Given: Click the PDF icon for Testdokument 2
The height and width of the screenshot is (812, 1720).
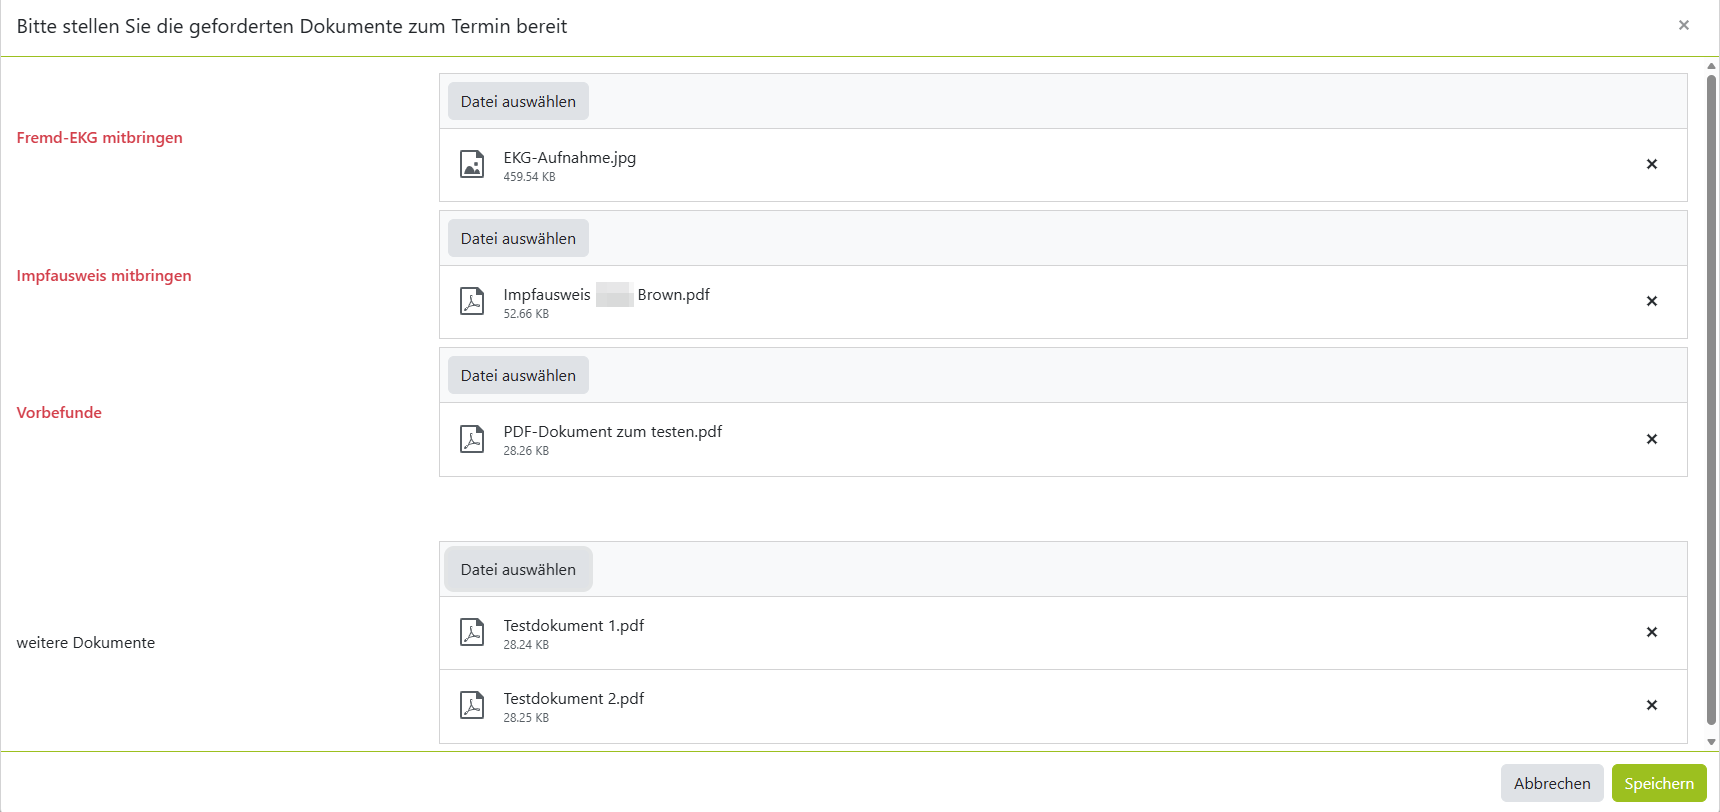Looking at the screenshot, I should click(472, 705).
